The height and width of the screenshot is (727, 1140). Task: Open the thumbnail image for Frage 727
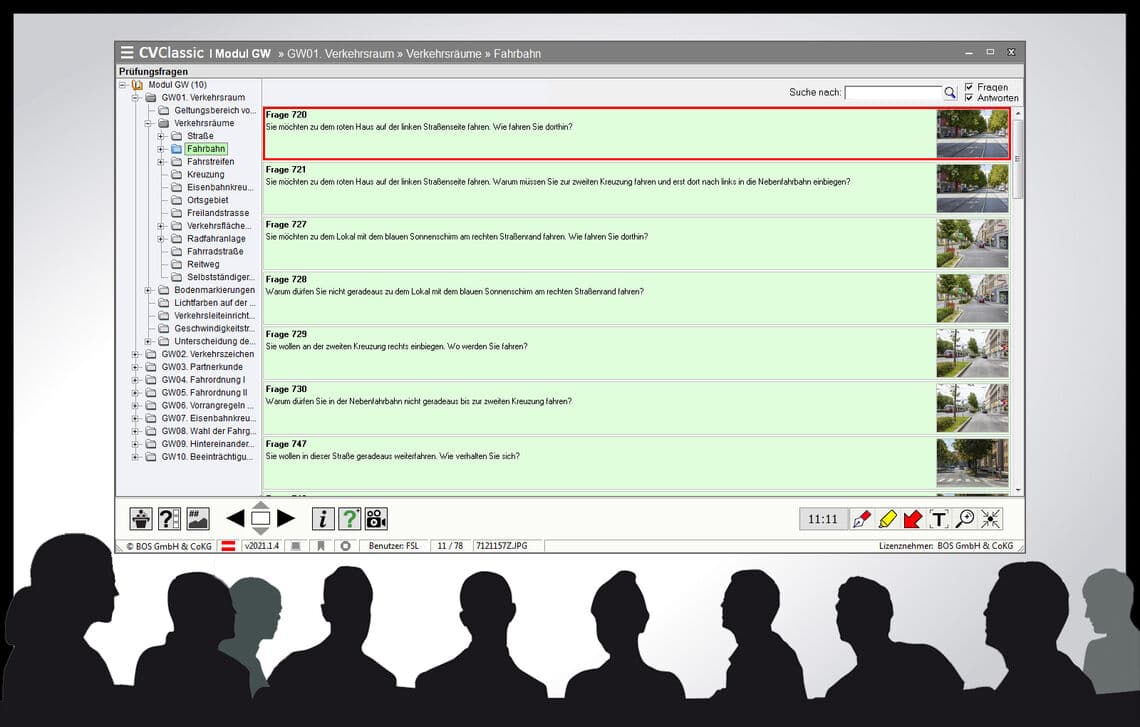(973, 244)
